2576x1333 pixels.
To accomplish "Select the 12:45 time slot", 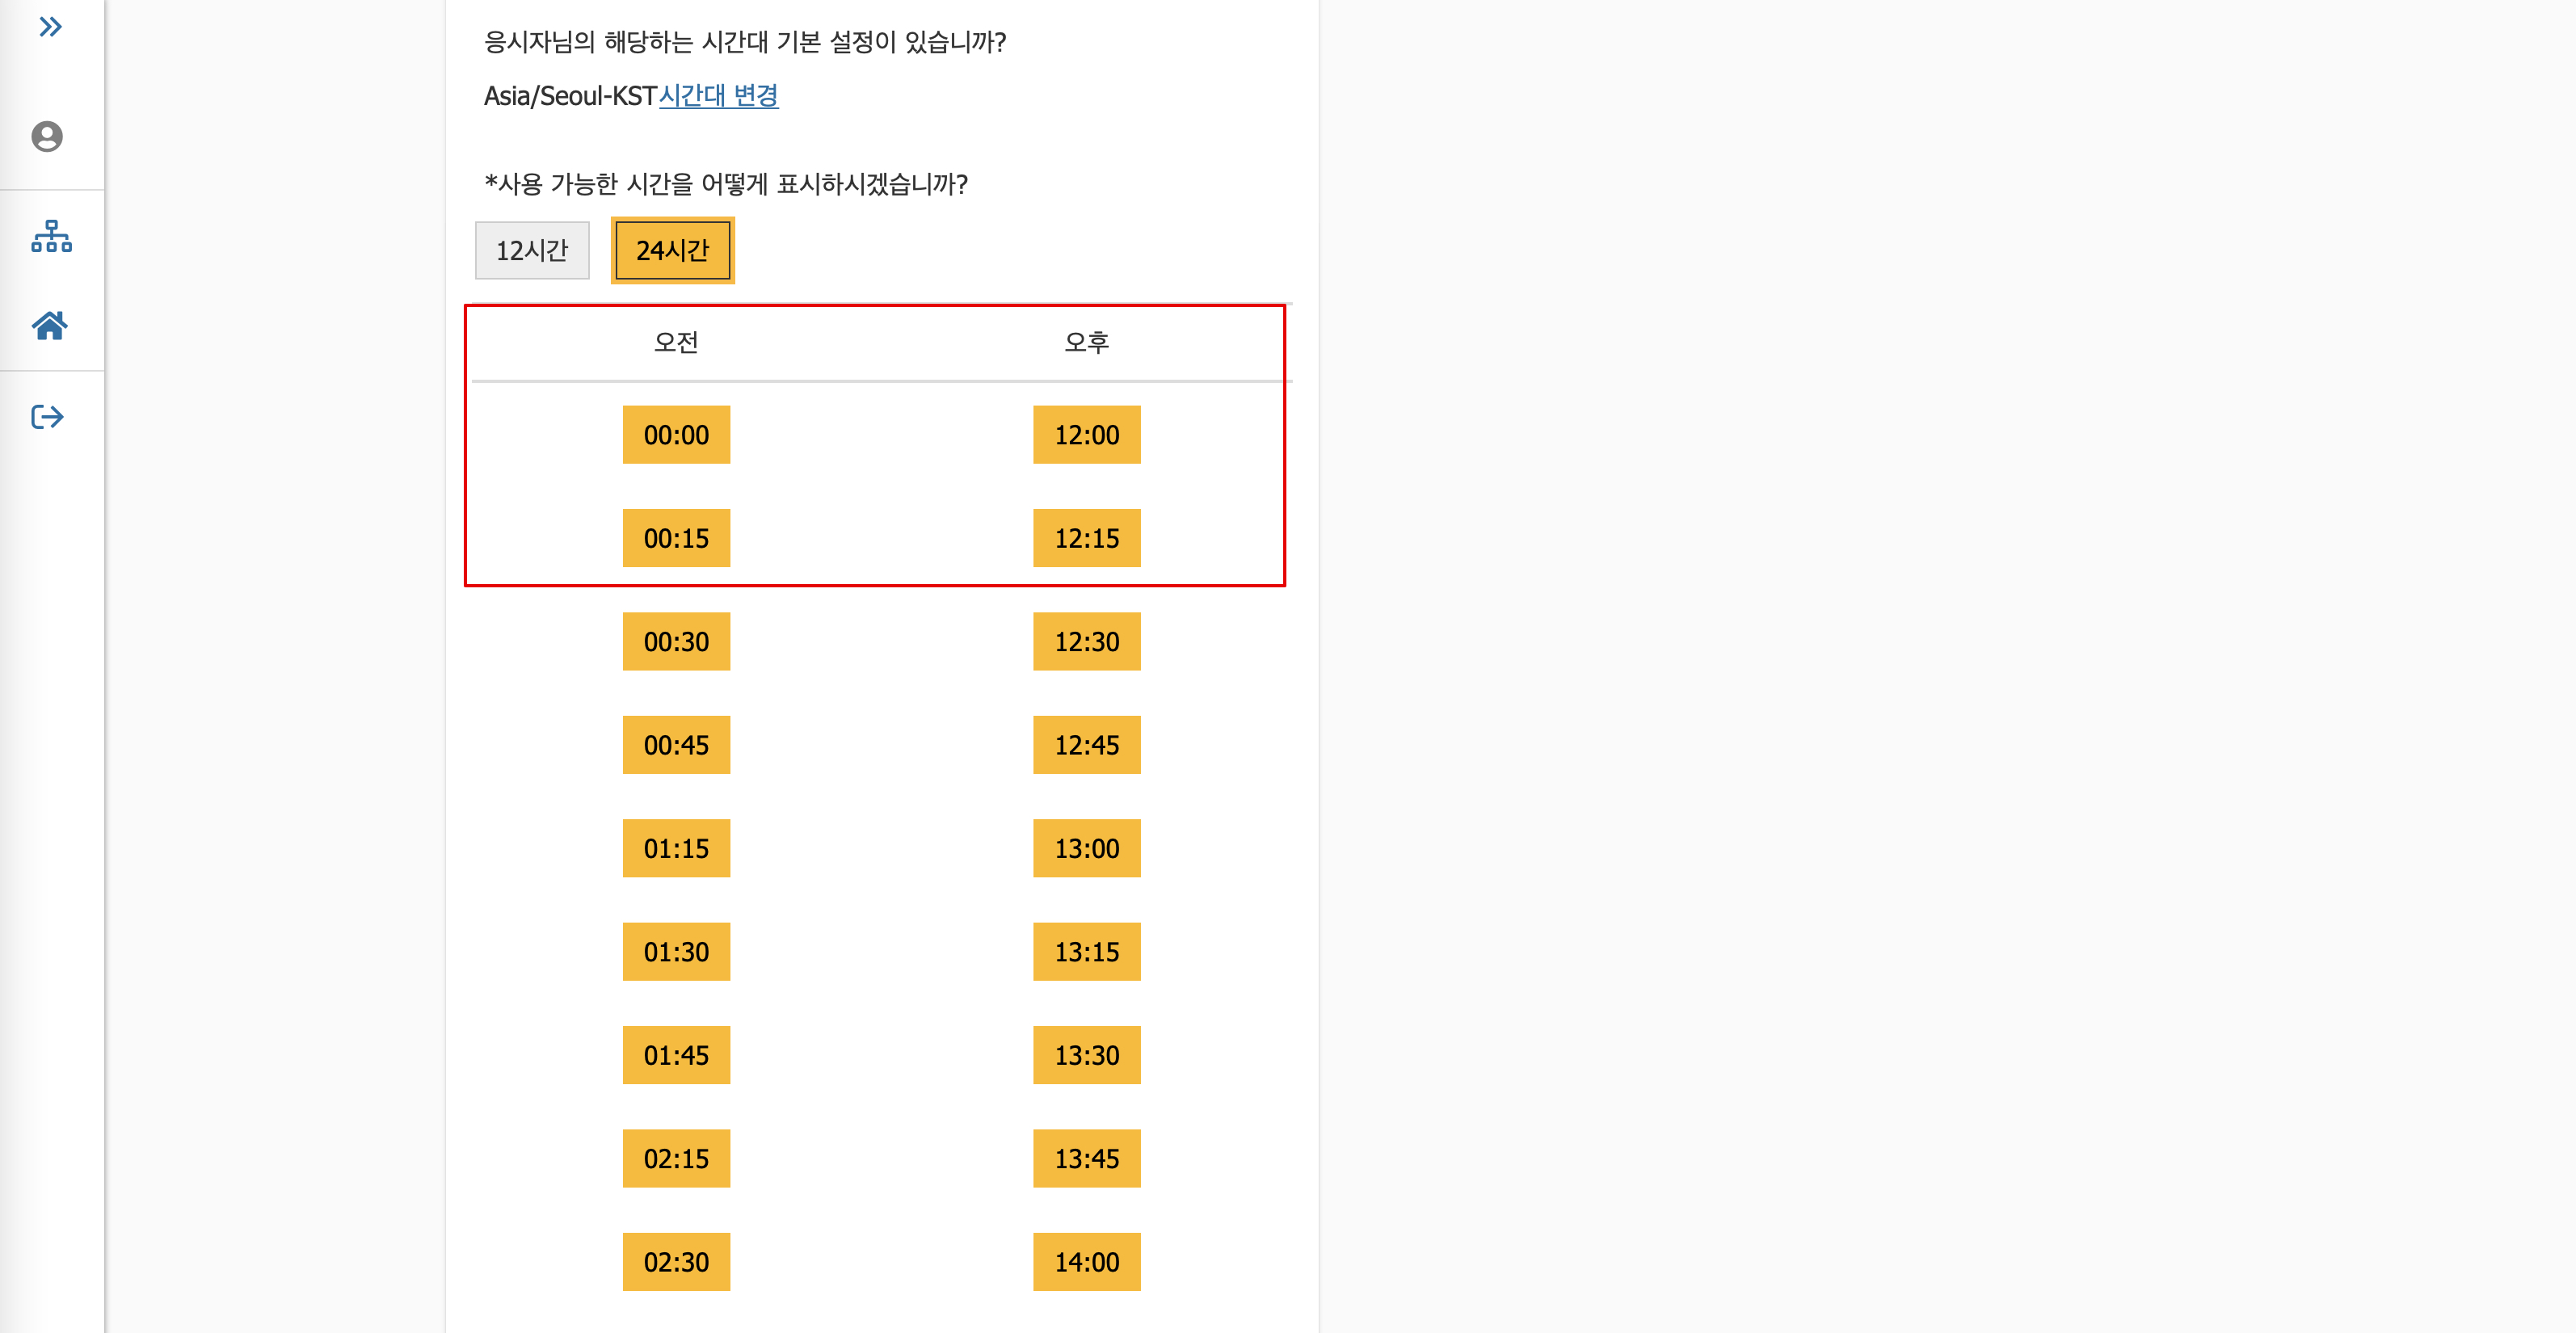I will [1086, 745].
